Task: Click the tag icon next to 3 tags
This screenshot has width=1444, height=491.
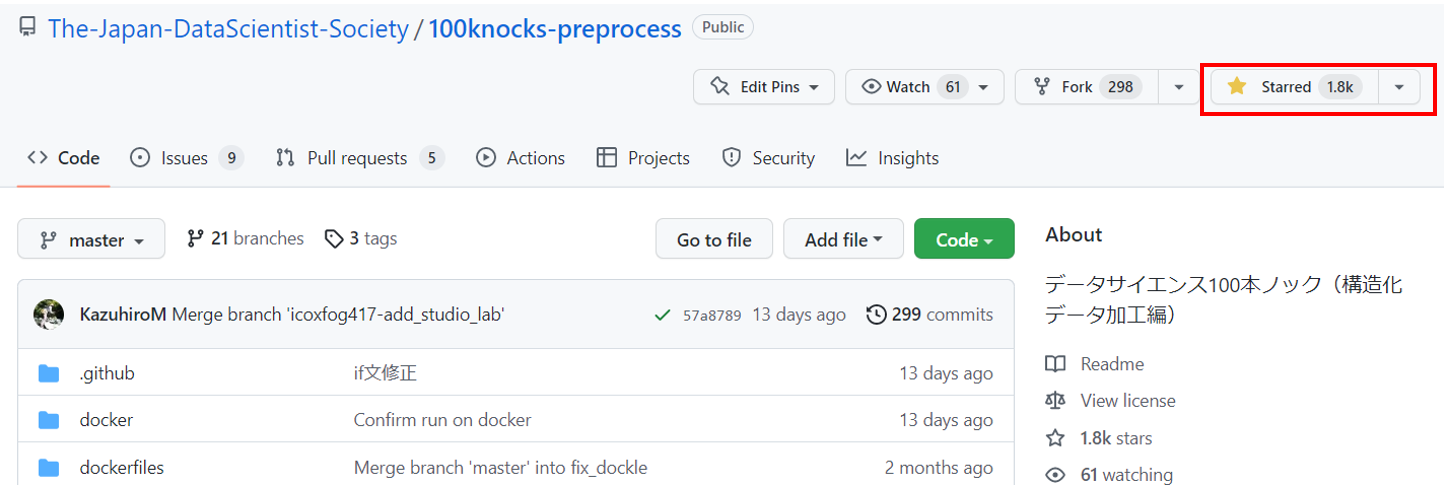Action: [334, 239]
